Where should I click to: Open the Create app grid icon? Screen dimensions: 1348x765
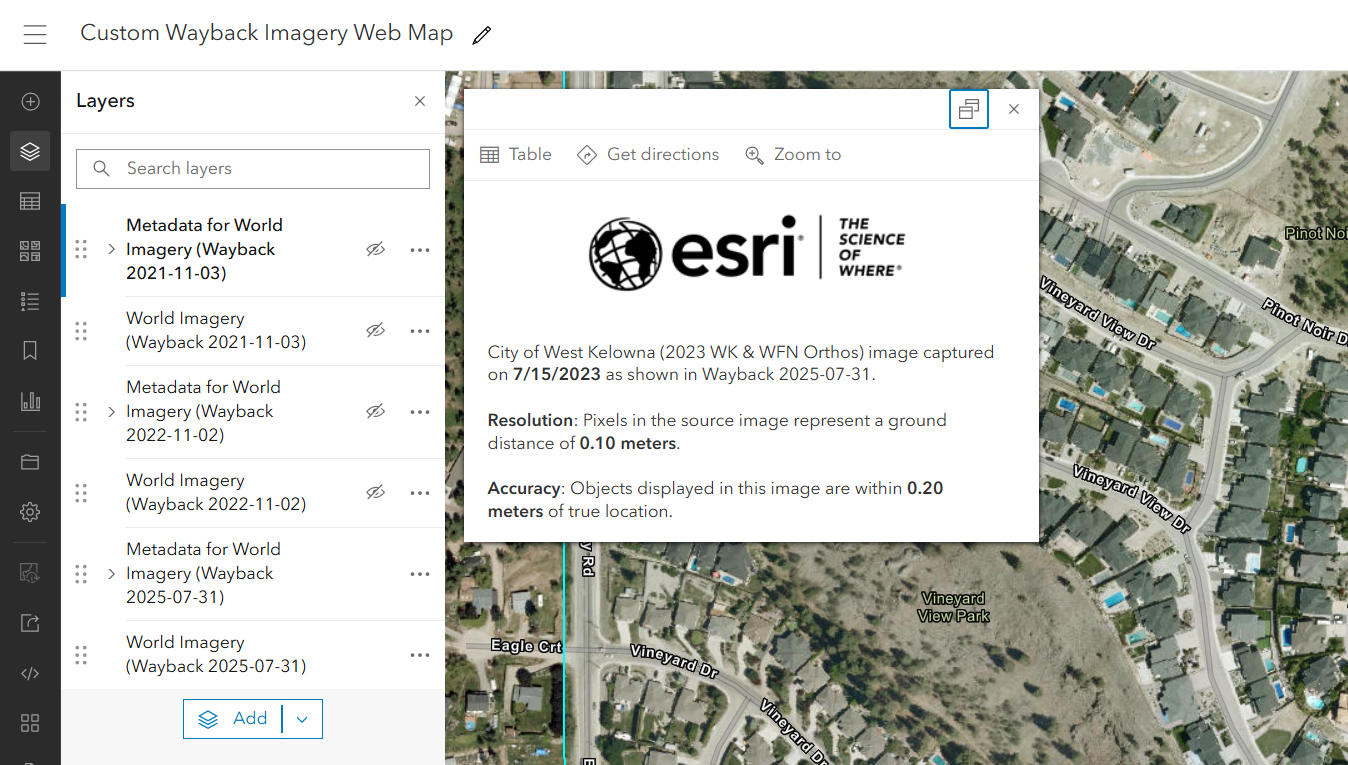(30, 723)
